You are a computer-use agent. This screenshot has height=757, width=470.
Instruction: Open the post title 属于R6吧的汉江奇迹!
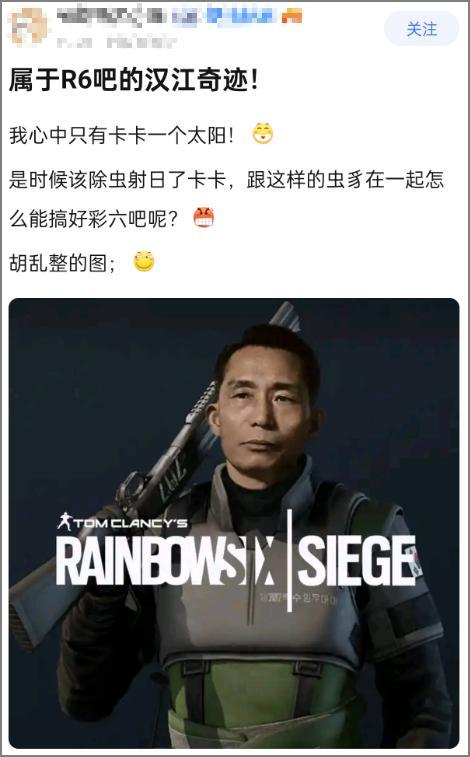[134, 80]
